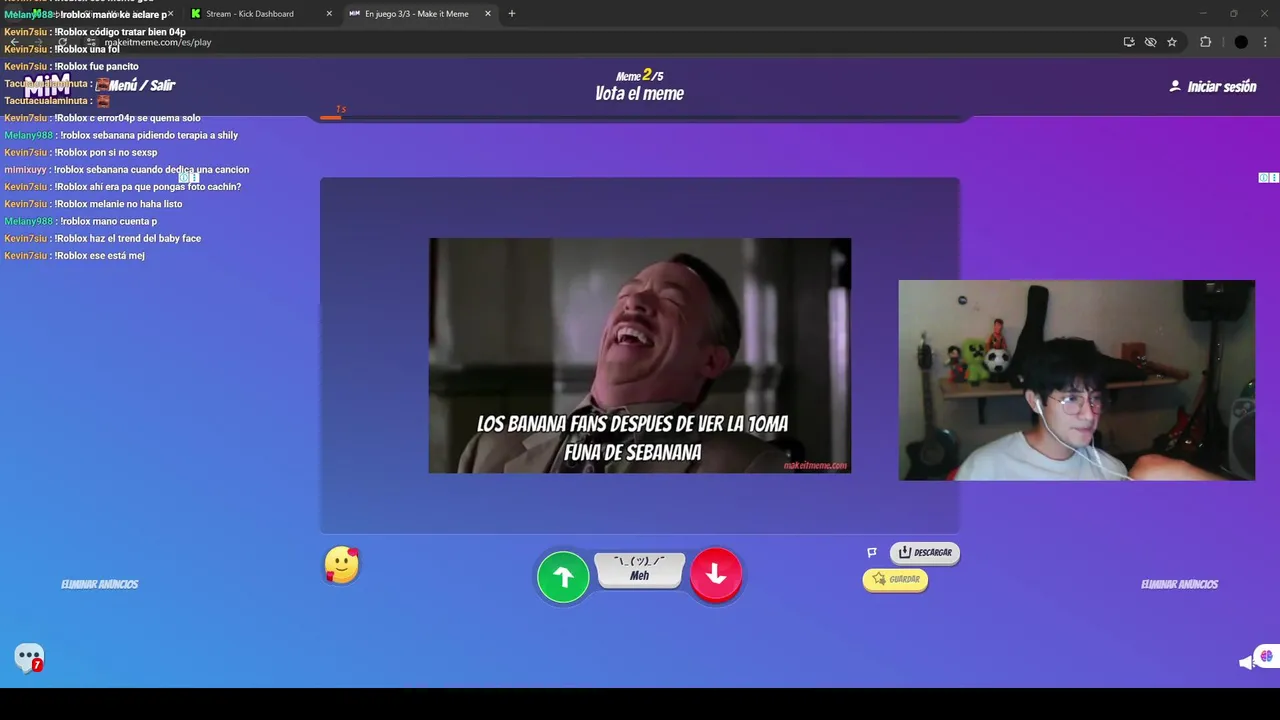
Task: Open site information icon beside URL
Action: click(x=92, y=42)
